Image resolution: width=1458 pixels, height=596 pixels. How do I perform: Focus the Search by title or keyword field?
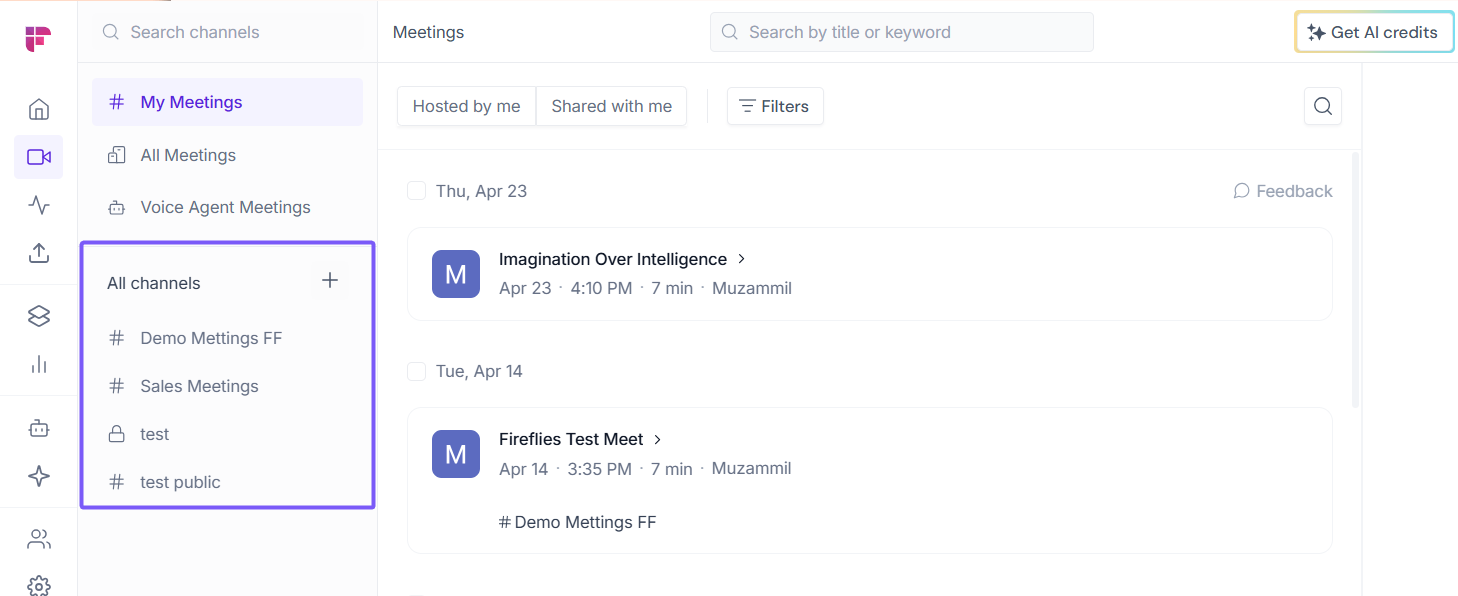pos(902,32)
